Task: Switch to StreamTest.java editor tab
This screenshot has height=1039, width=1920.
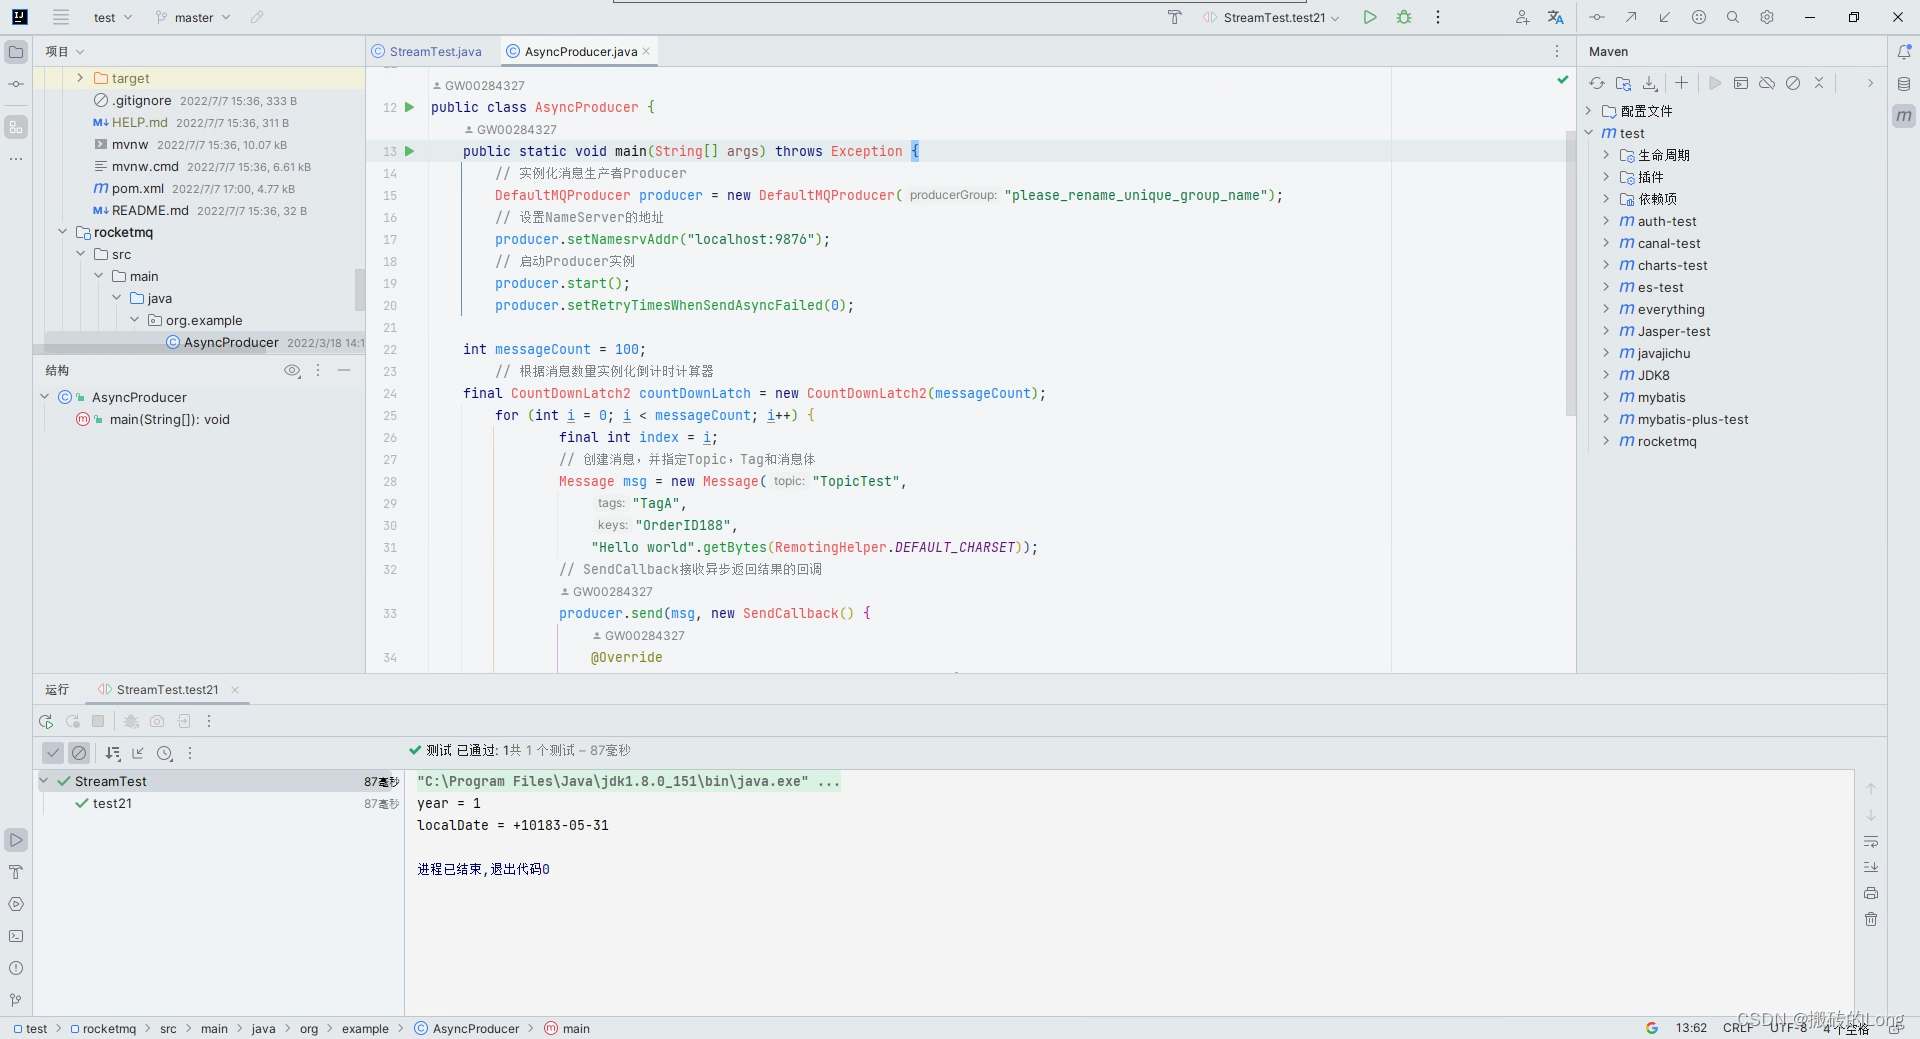Action: coord(427,52)
